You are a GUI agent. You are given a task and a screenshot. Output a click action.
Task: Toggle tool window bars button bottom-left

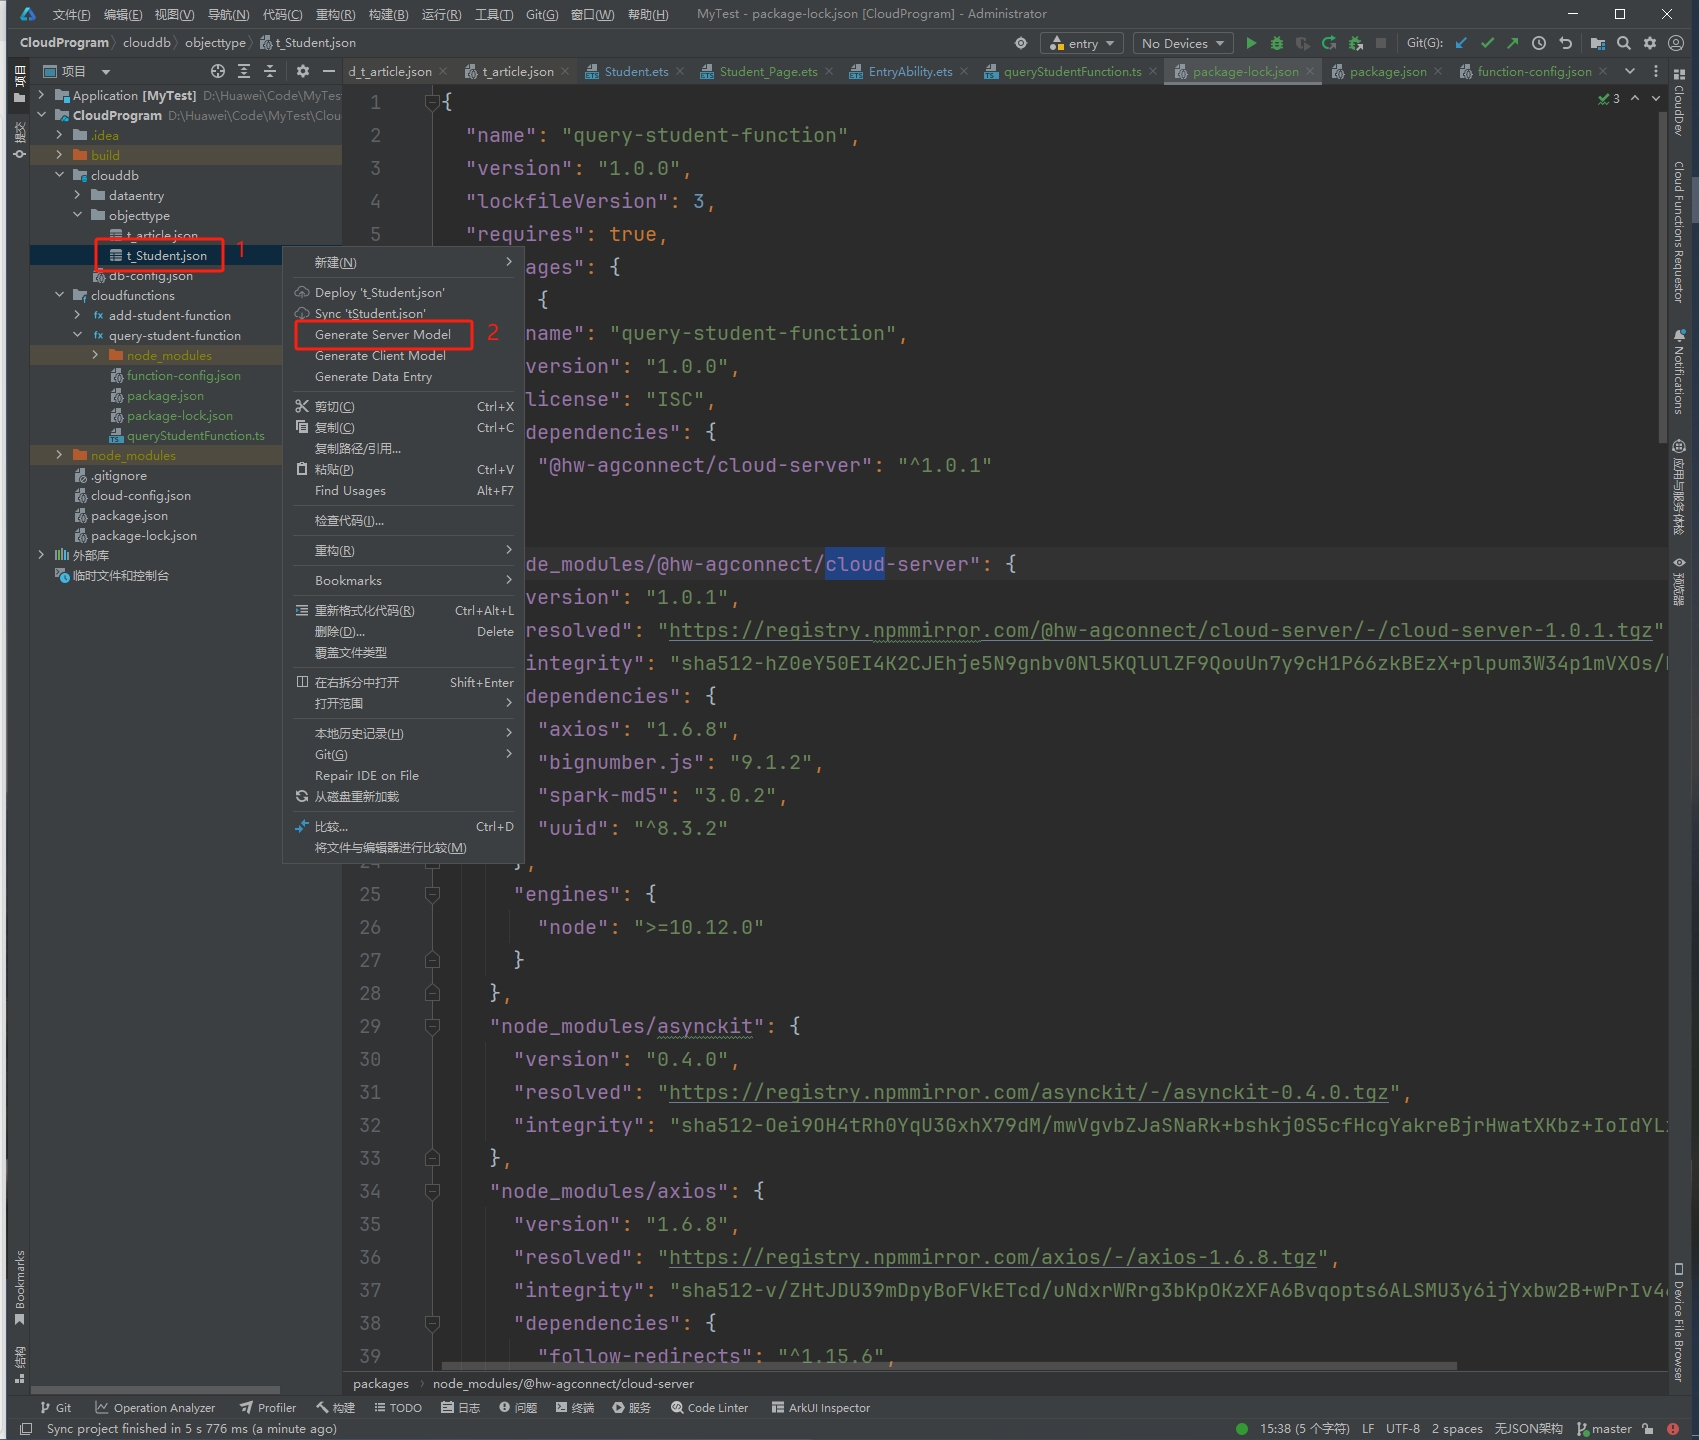click(26, 1429)
